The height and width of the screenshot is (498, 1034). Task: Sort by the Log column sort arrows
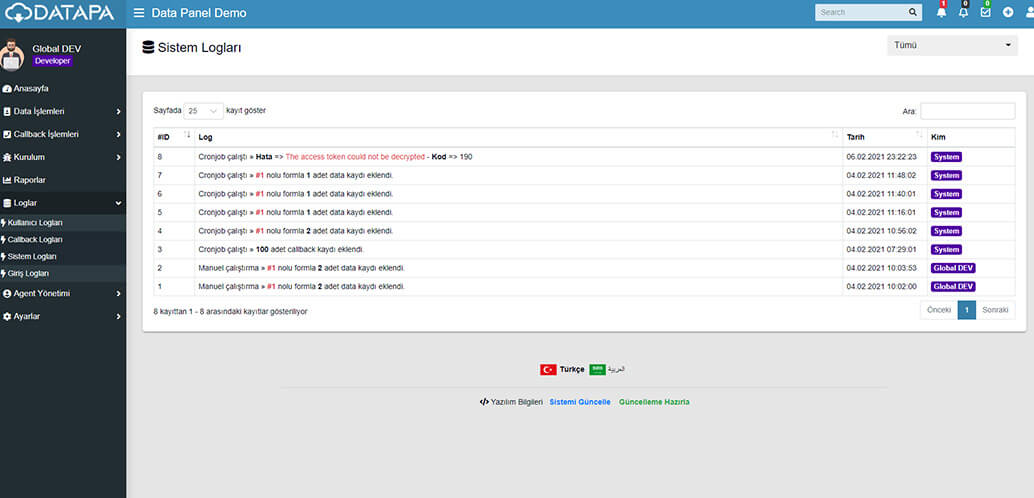[x=835, y=135]
